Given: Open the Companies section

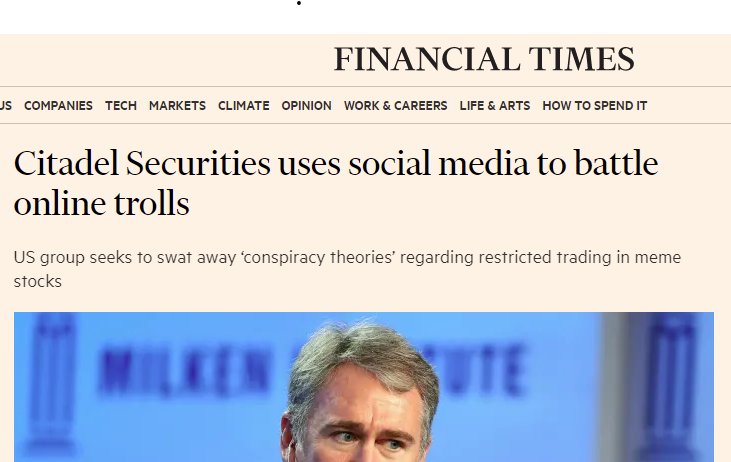Looking at the screenshot, I should (58, 106).
